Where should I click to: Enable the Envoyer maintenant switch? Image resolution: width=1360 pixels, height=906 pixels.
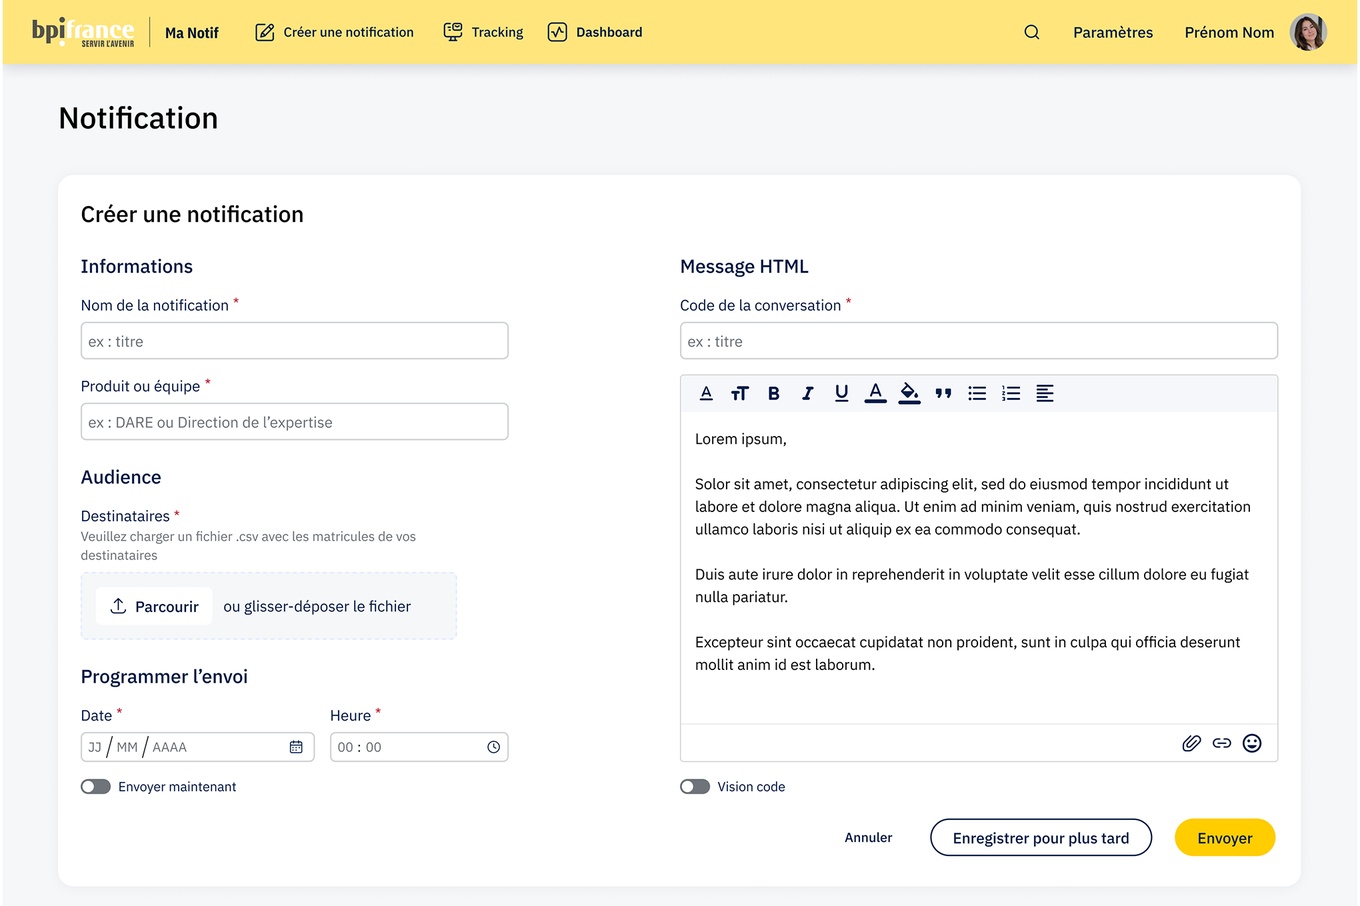coord(96,787)
